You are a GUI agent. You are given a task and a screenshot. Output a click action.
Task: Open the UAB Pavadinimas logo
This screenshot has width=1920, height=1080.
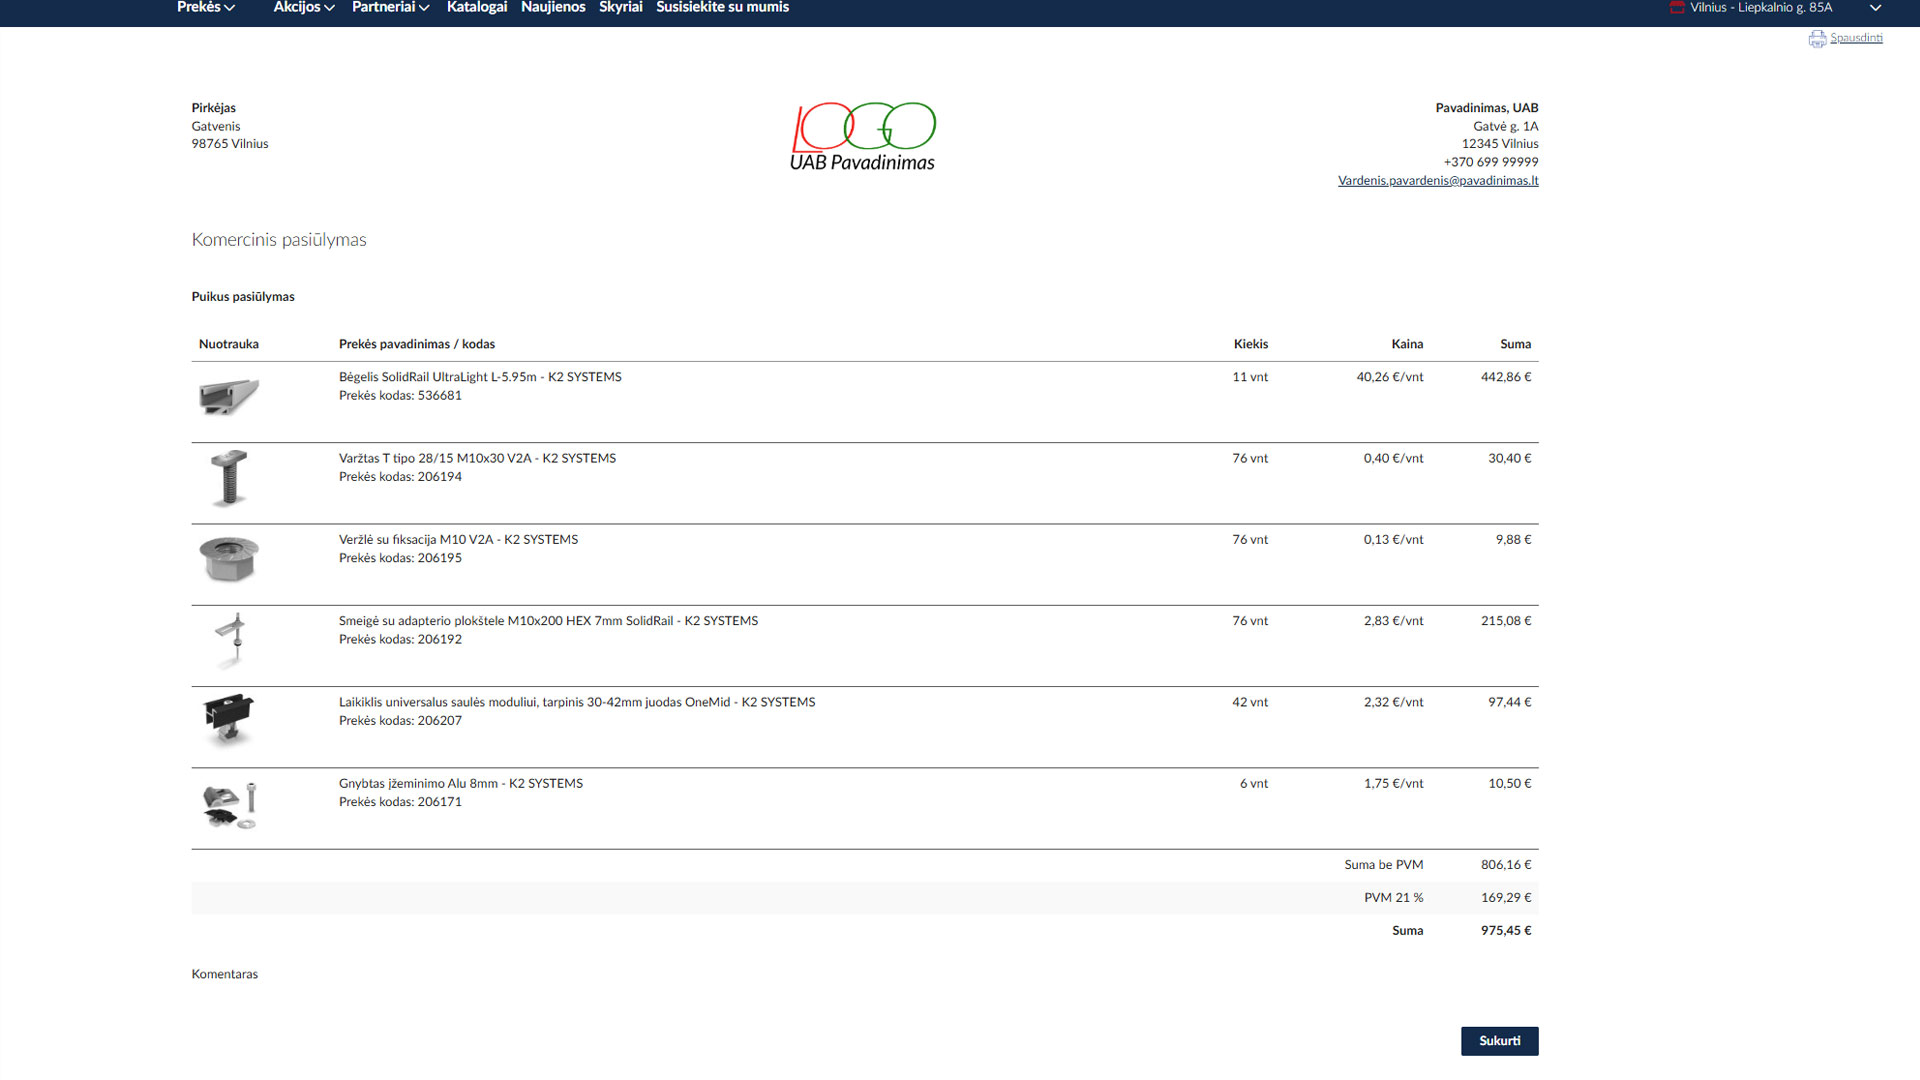coord(863,137)
